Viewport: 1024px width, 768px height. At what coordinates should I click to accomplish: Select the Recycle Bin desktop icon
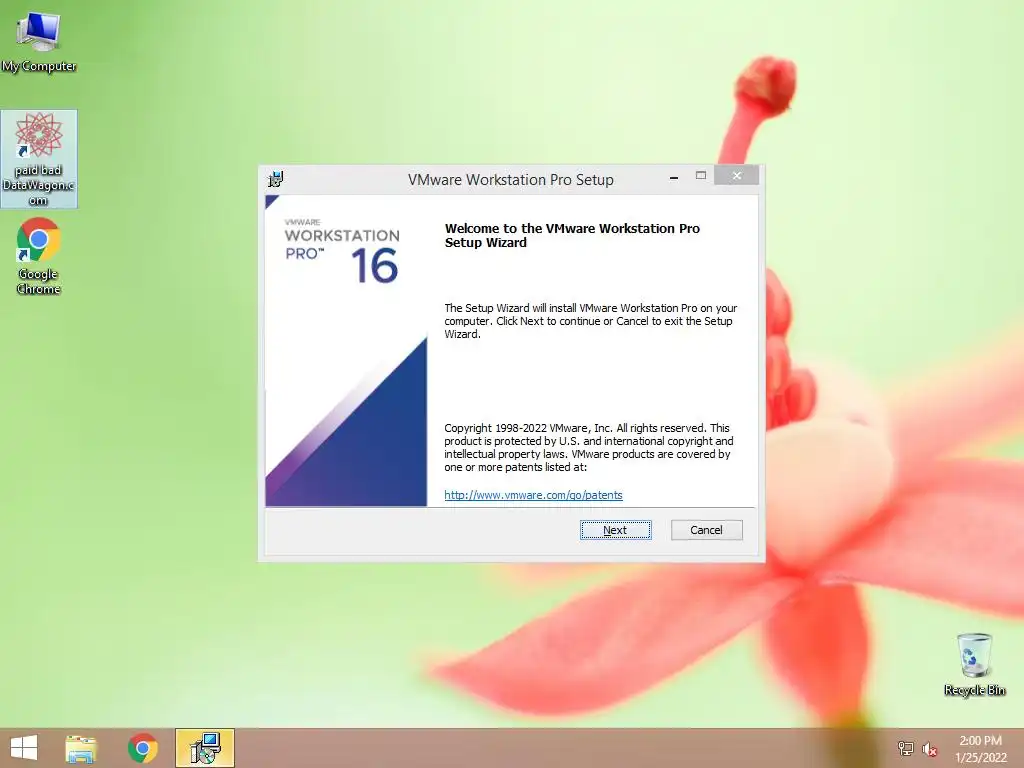click(974, 664)
